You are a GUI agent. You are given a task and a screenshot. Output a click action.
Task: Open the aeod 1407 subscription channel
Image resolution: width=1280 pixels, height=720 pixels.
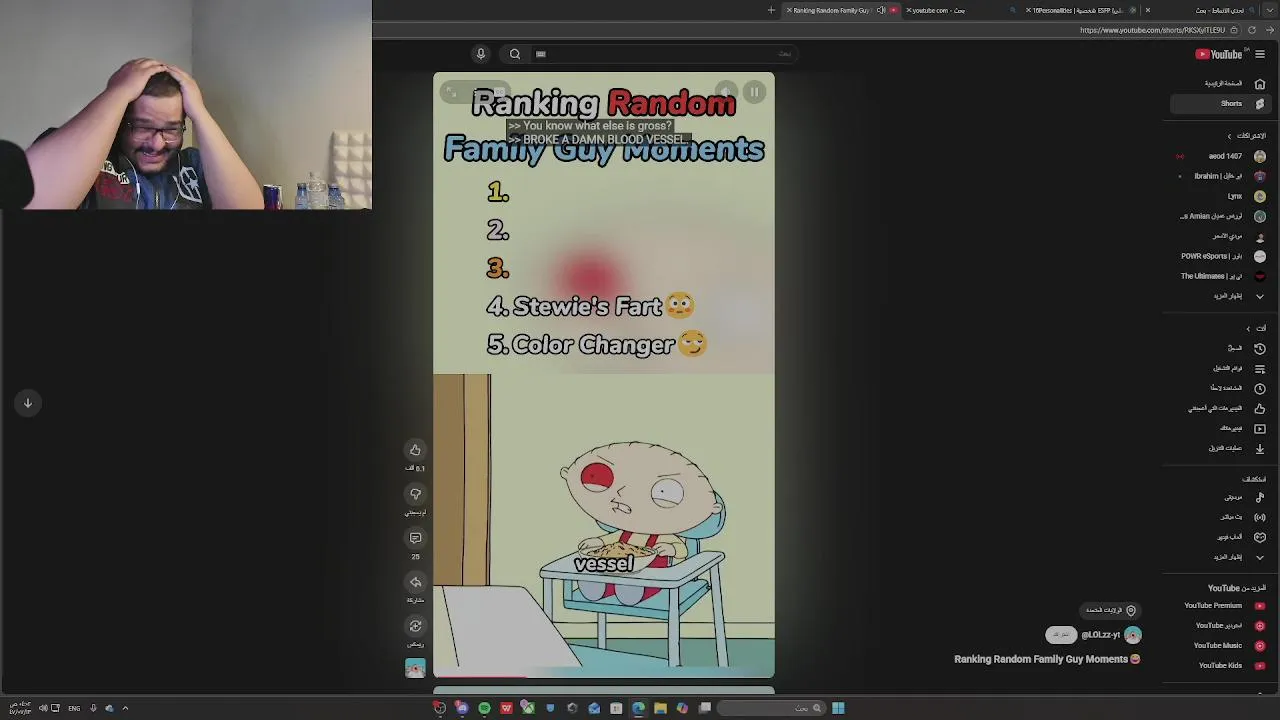click(1222, 156)
